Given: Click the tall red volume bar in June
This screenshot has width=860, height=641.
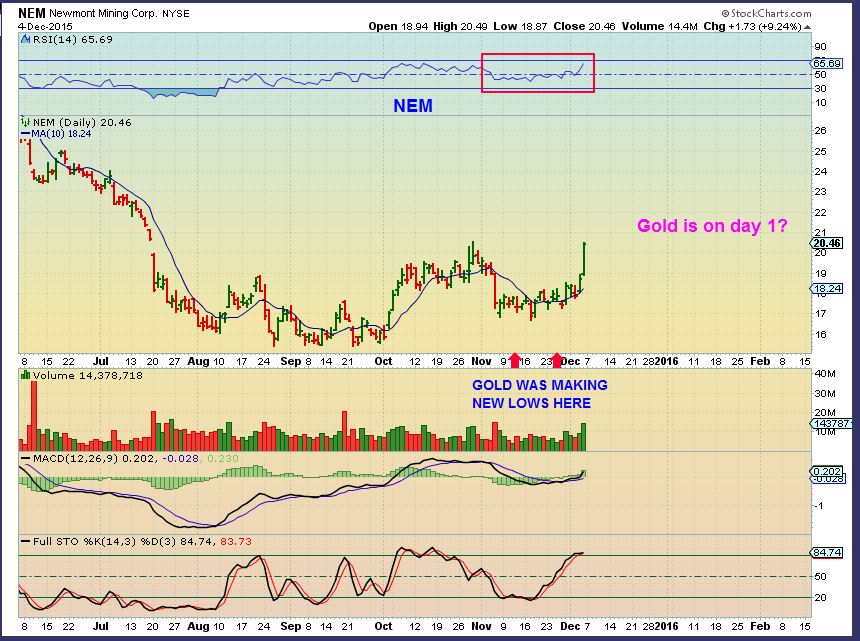Looking at the screenshot, I should [x=33, y=416].
